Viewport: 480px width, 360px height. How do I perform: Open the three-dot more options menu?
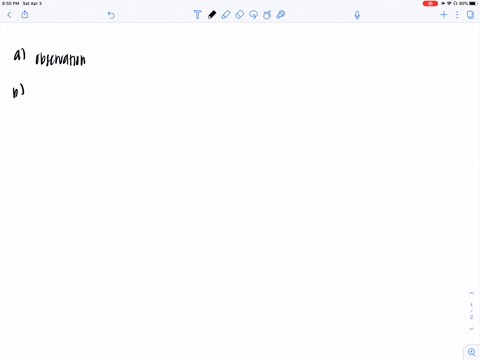coord(457,15)
